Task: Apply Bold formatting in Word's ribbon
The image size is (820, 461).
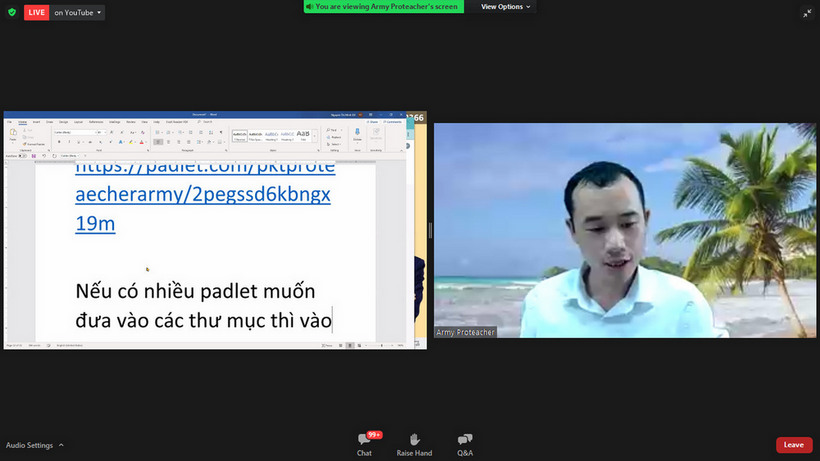Action: 59,142
